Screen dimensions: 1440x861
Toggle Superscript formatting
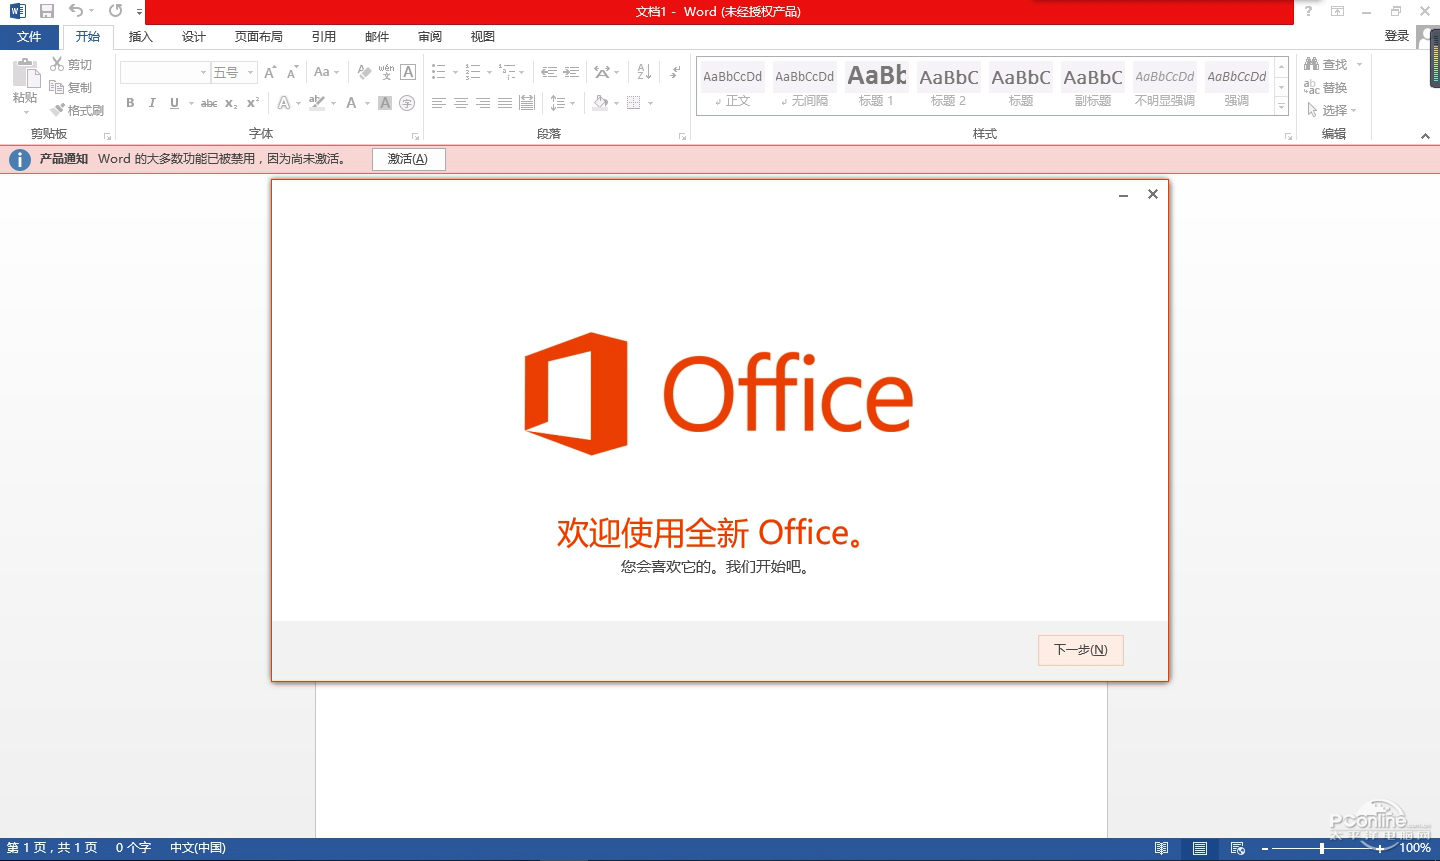pos(253,103)
